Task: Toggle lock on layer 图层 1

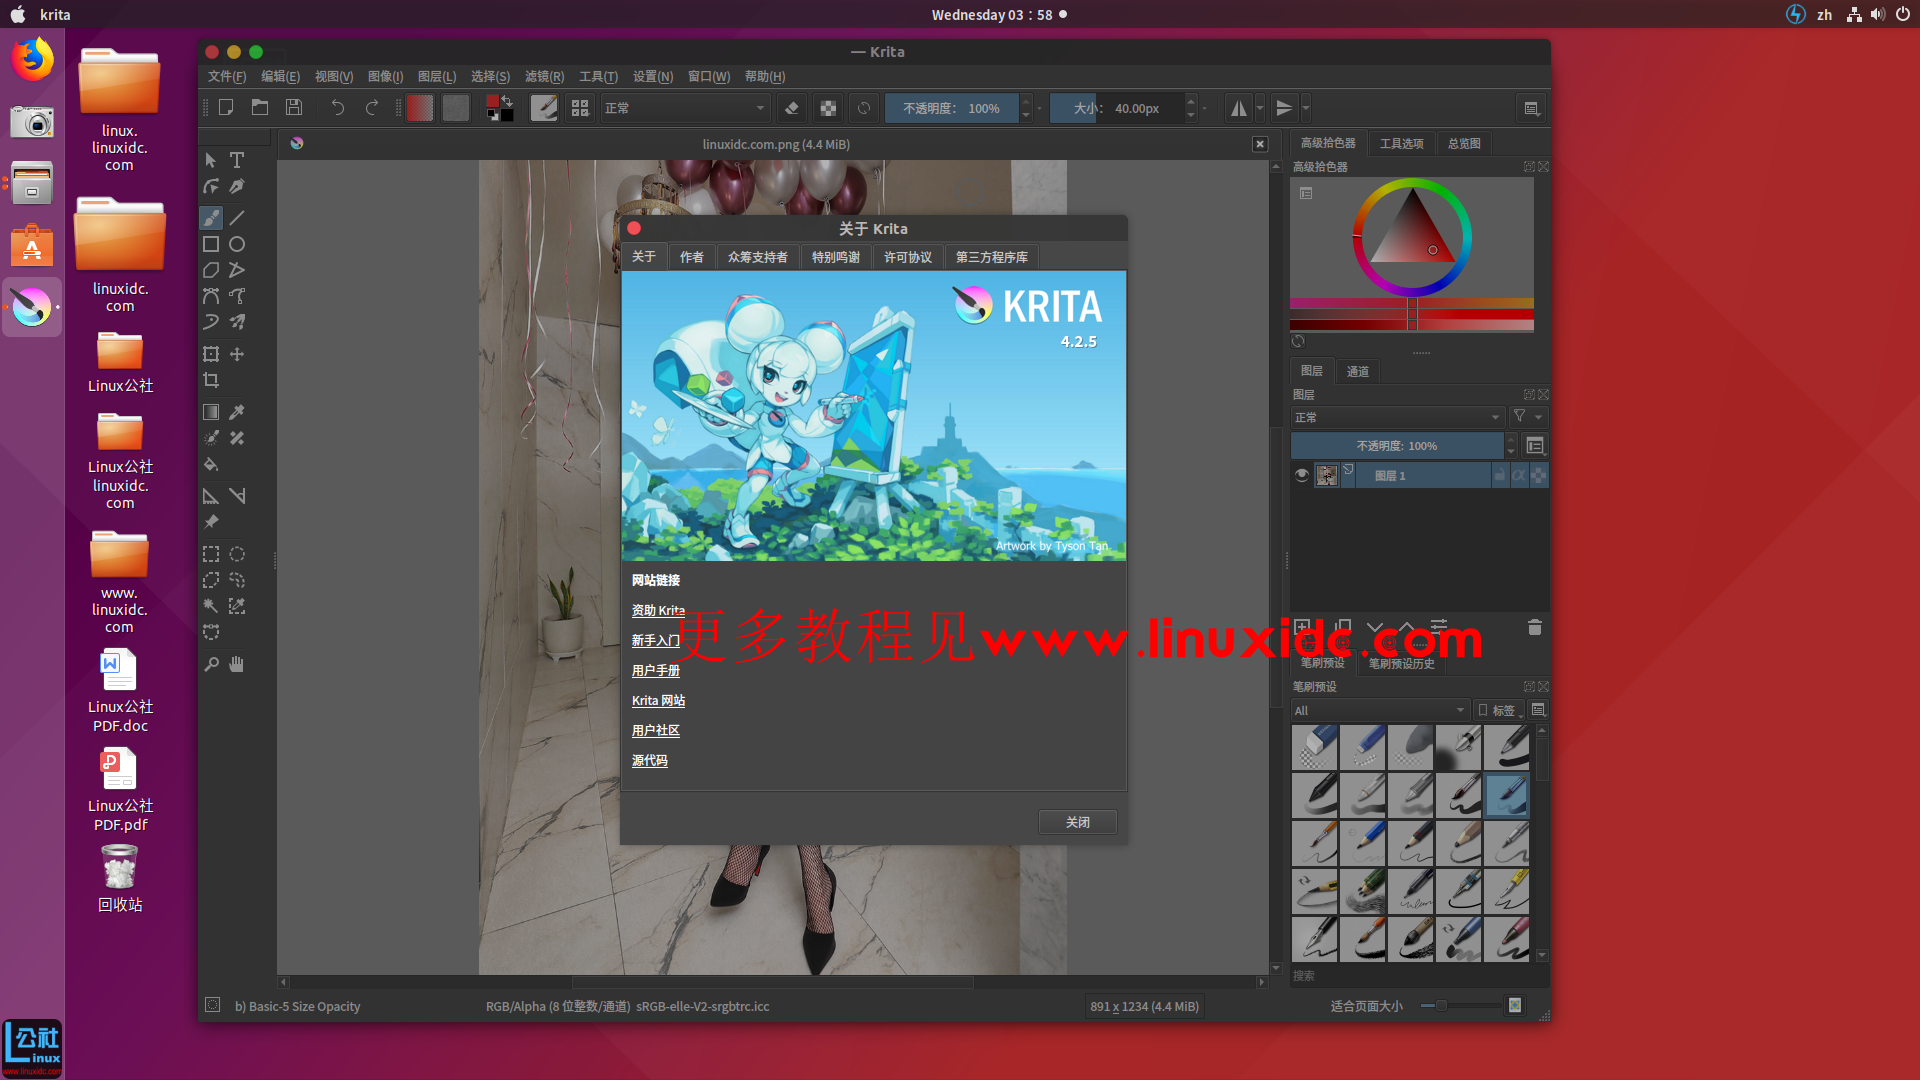Action: [1499, 476]
